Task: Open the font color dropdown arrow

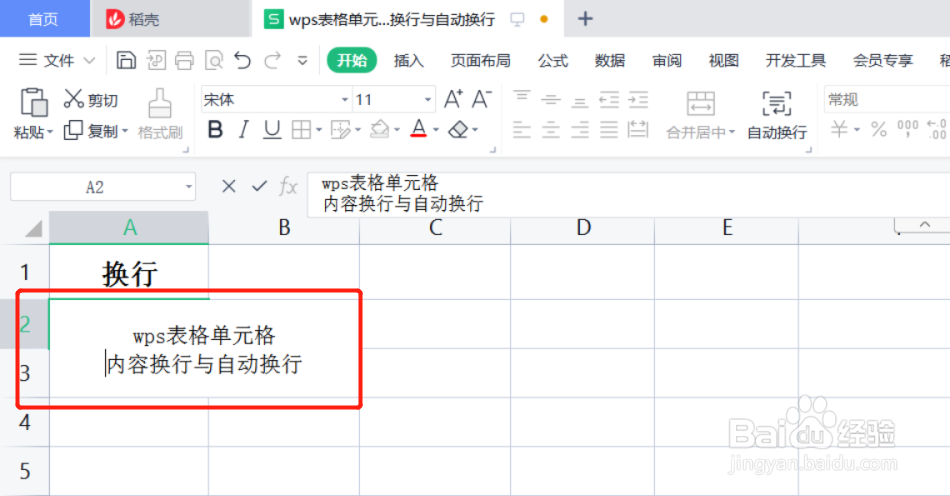Action: 436,130
